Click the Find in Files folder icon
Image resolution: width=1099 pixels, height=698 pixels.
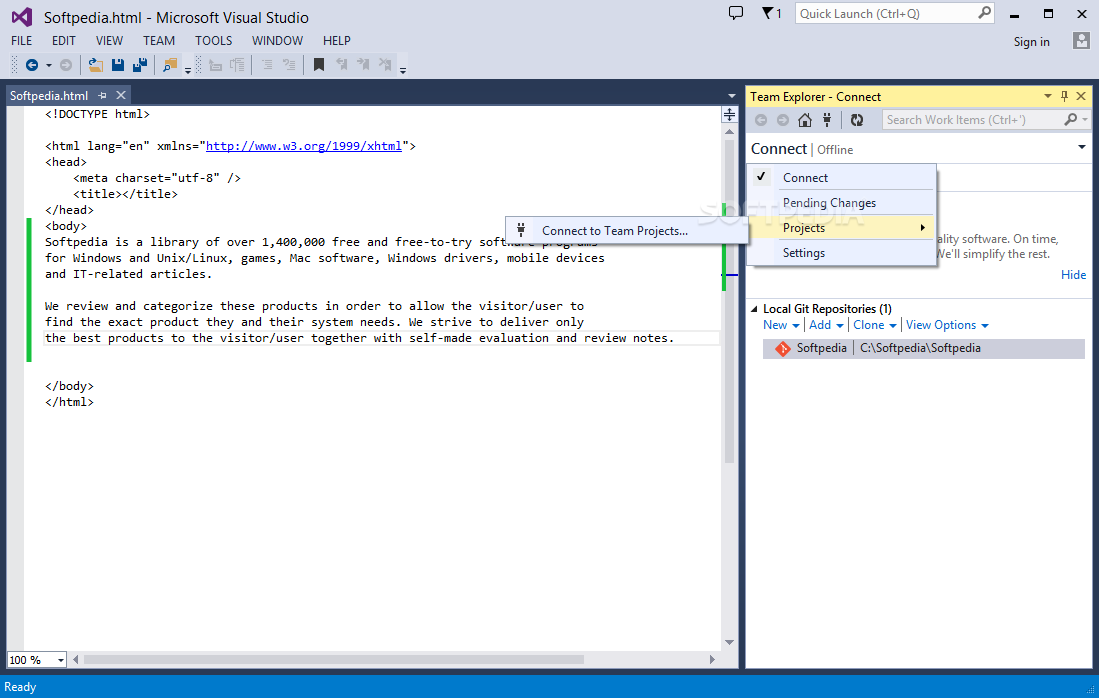click(170, 65)
